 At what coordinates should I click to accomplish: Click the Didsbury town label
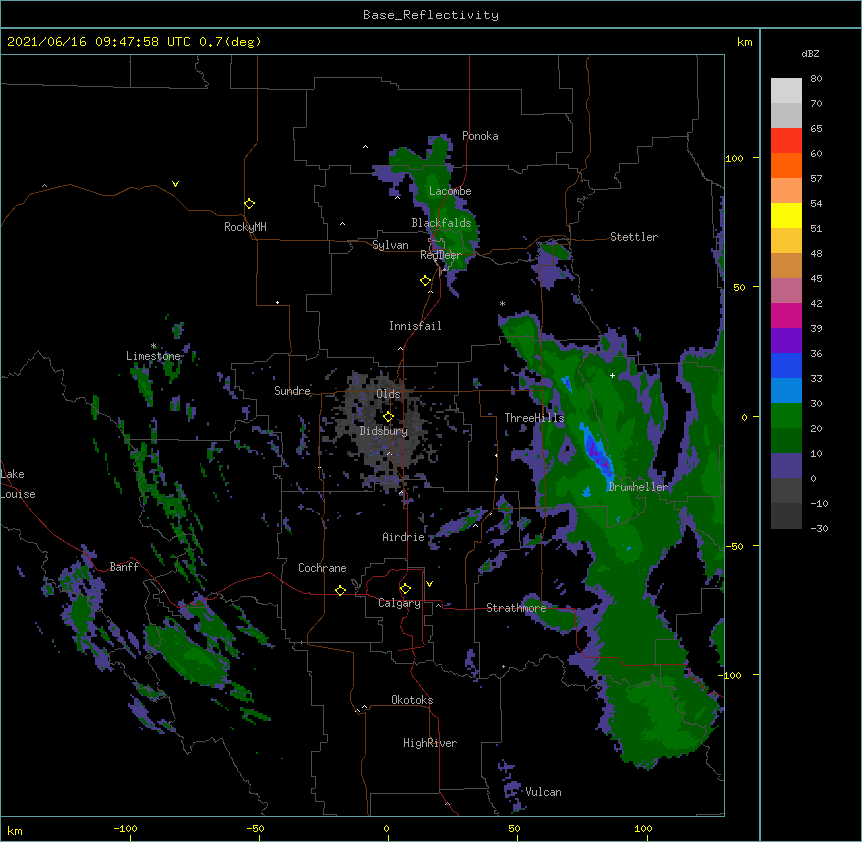[x=384, y=431]
